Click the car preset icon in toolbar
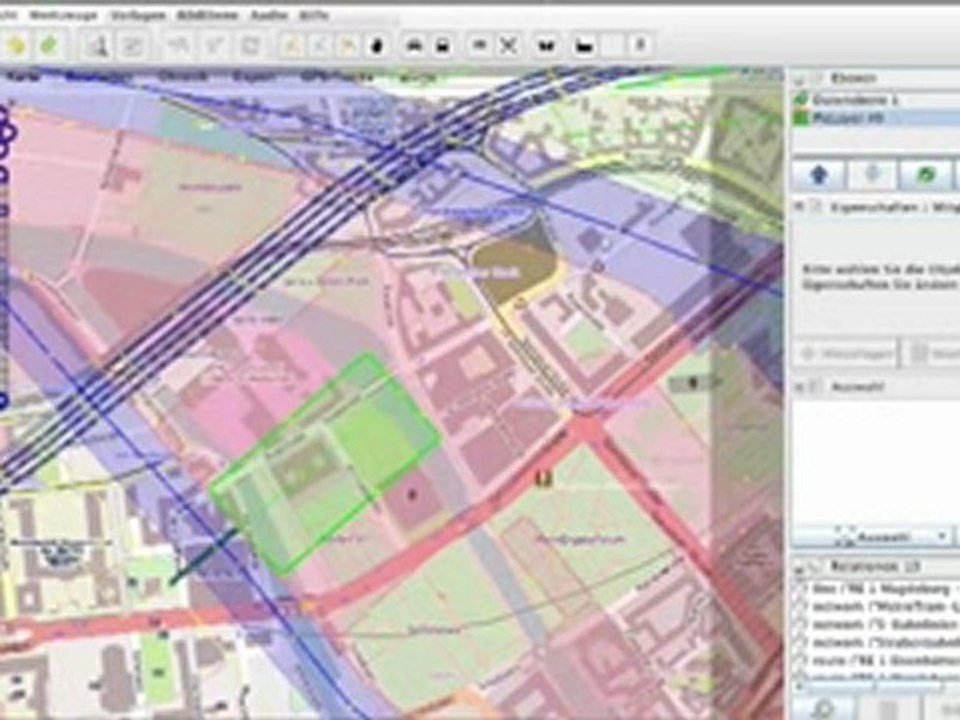The image size is (960, 720). tap(414, 45)
